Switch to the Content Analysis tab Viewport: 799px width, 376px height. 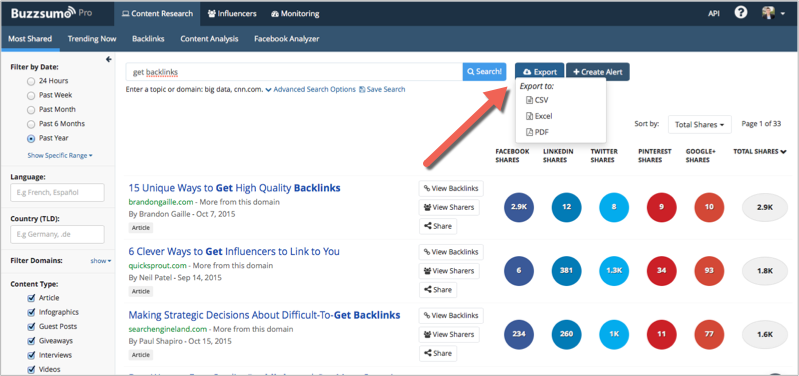pyautogui.click(x=209, y=39)
